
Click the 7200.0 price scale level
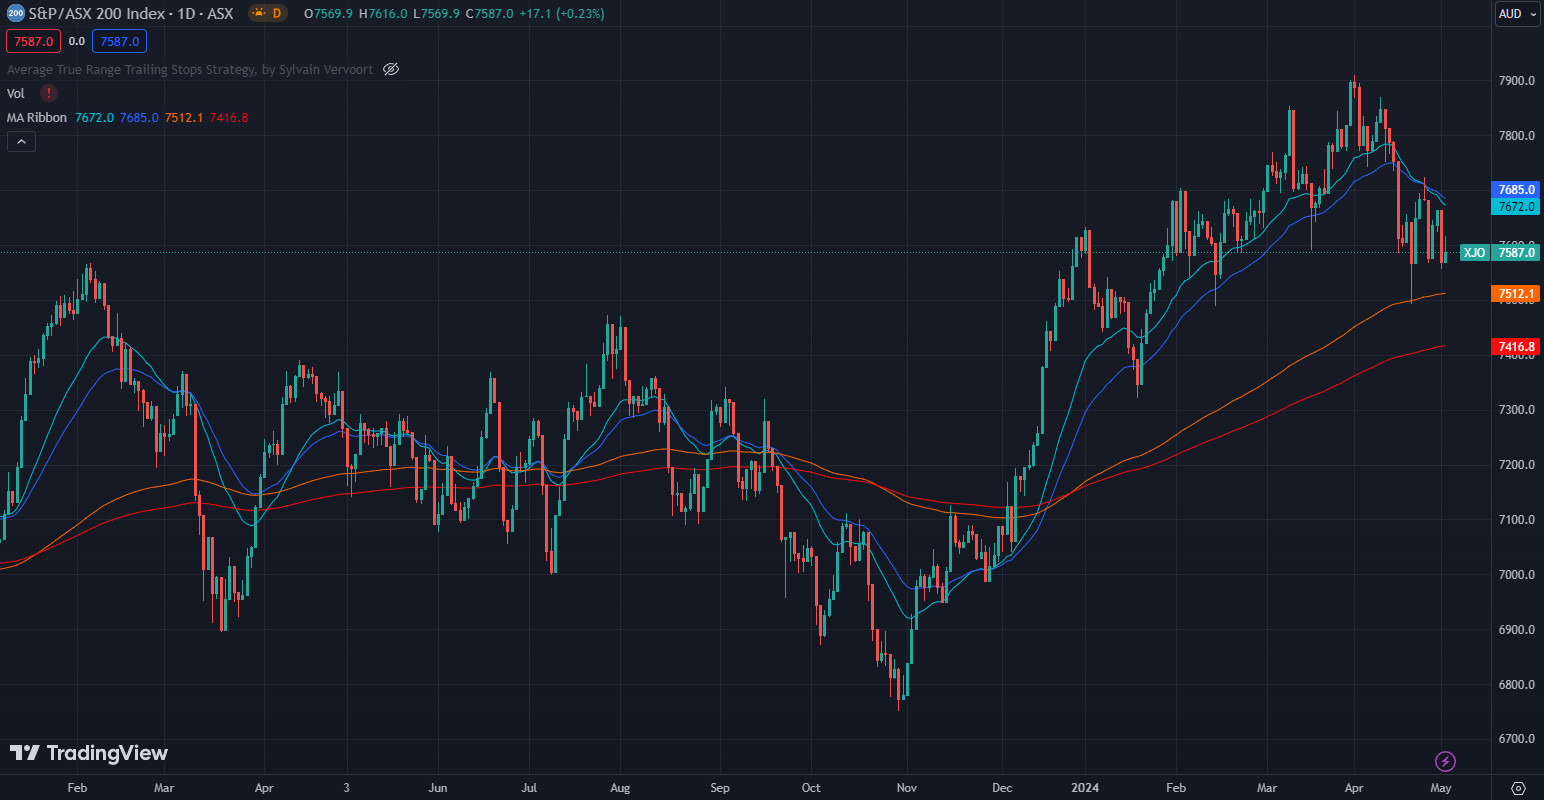[x=1516, y=465]
